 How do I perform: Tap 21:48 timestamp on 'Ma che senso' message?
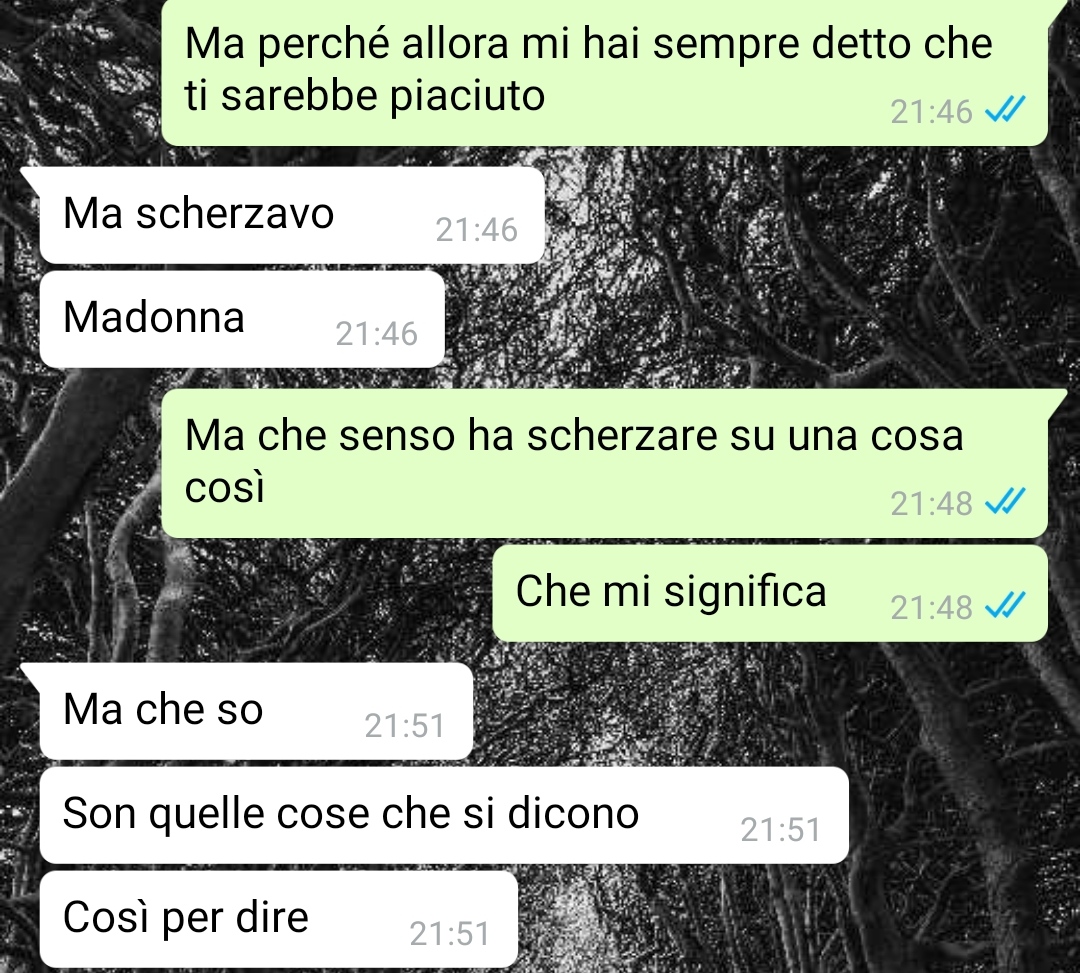(931, 504)
